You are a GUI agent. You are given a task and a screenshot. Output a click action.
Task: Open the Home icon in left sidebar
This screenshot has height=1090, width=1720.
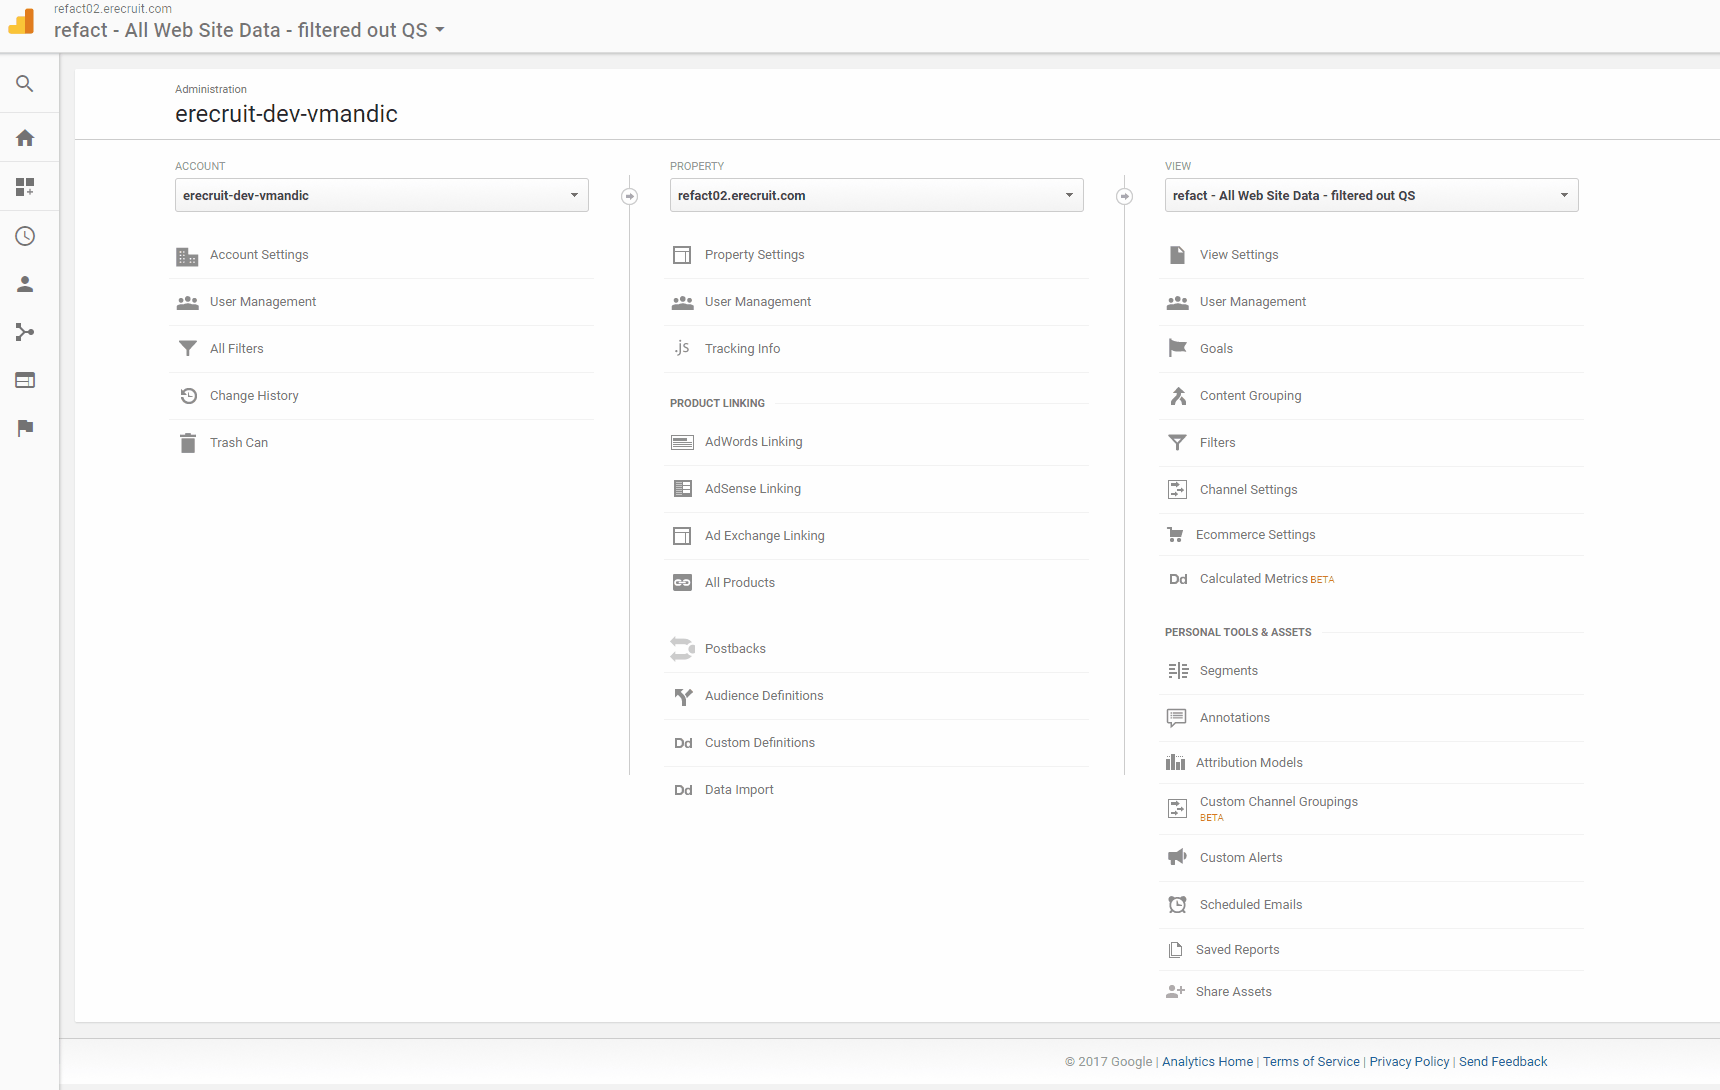25,138
